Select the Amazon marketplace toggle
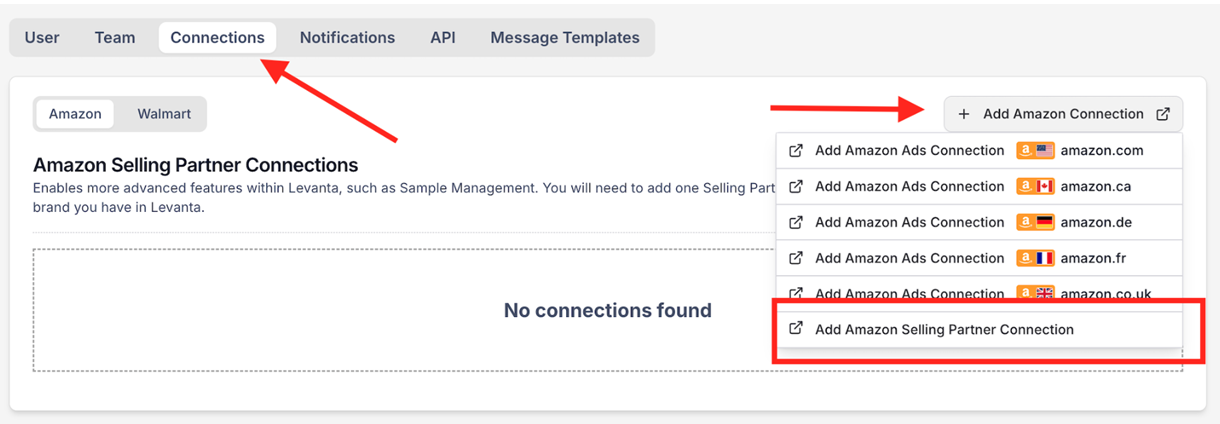 [x=75, y=114]
